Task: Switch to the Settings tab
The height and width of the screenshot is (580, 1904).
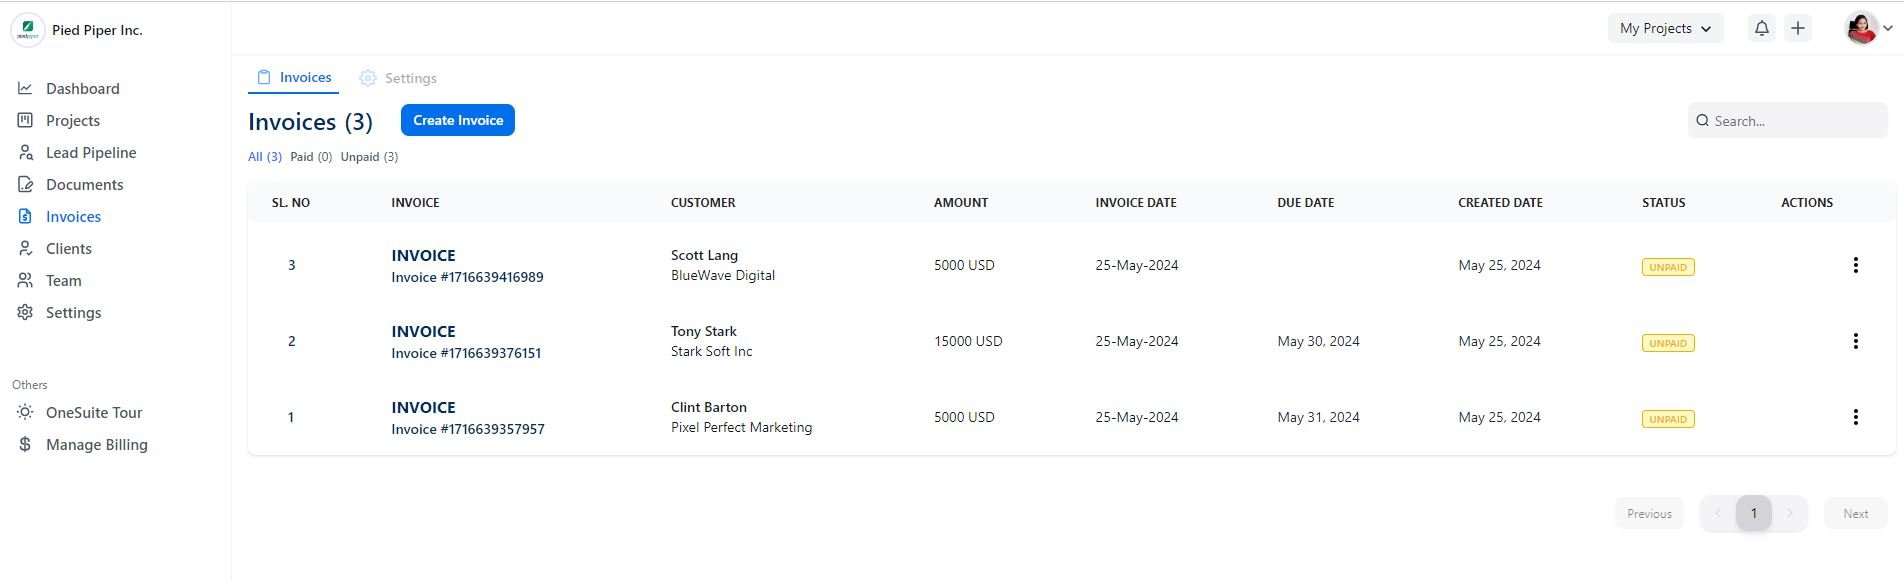Action: coord(398,78)
